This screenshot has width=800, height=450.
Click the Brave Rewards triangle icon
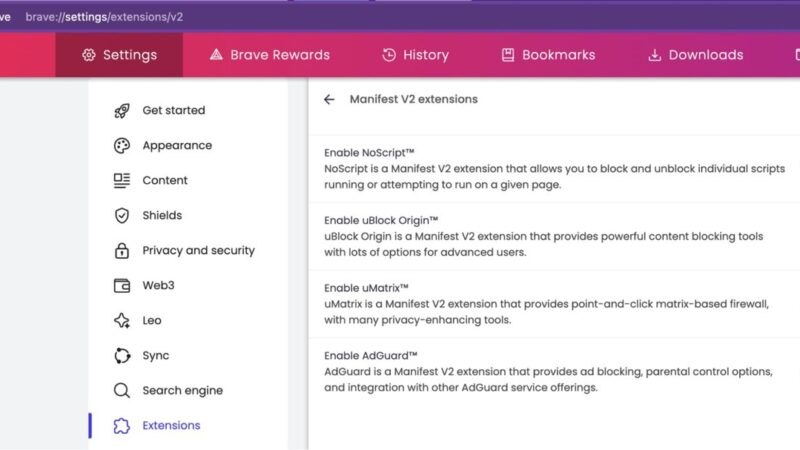coord(216,55)
